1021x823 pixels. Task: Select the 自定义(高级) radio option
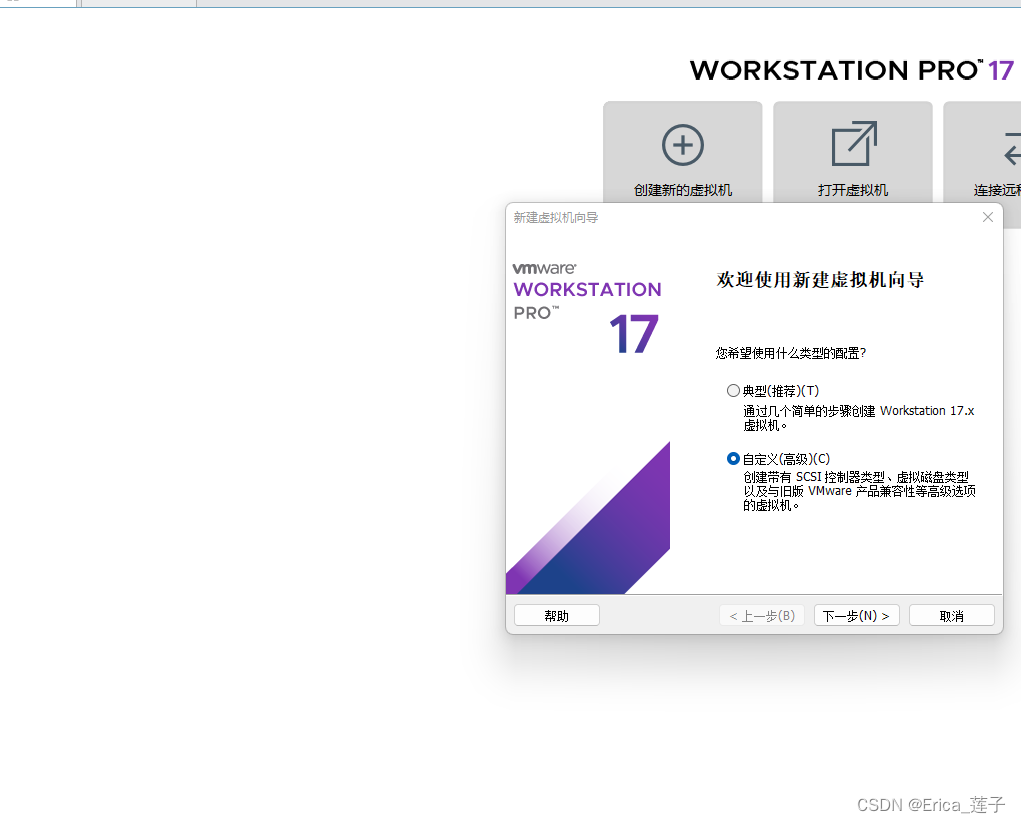tap(733, 458)
